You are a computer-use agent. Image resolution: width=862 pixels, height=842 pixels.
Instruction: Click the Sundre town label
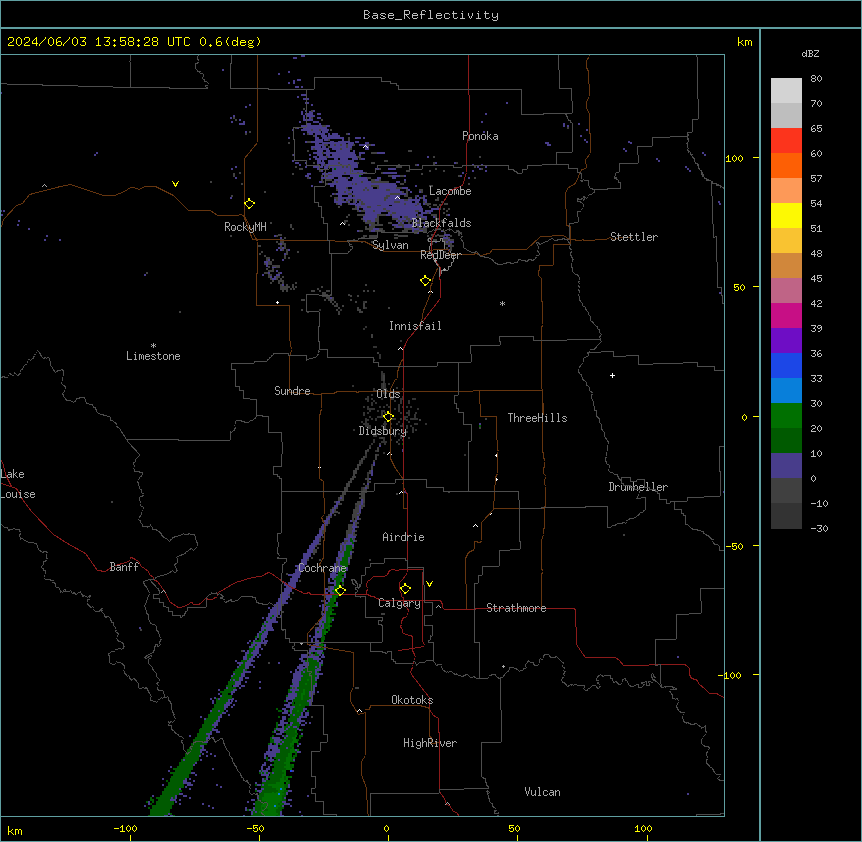tap(292, 391)
